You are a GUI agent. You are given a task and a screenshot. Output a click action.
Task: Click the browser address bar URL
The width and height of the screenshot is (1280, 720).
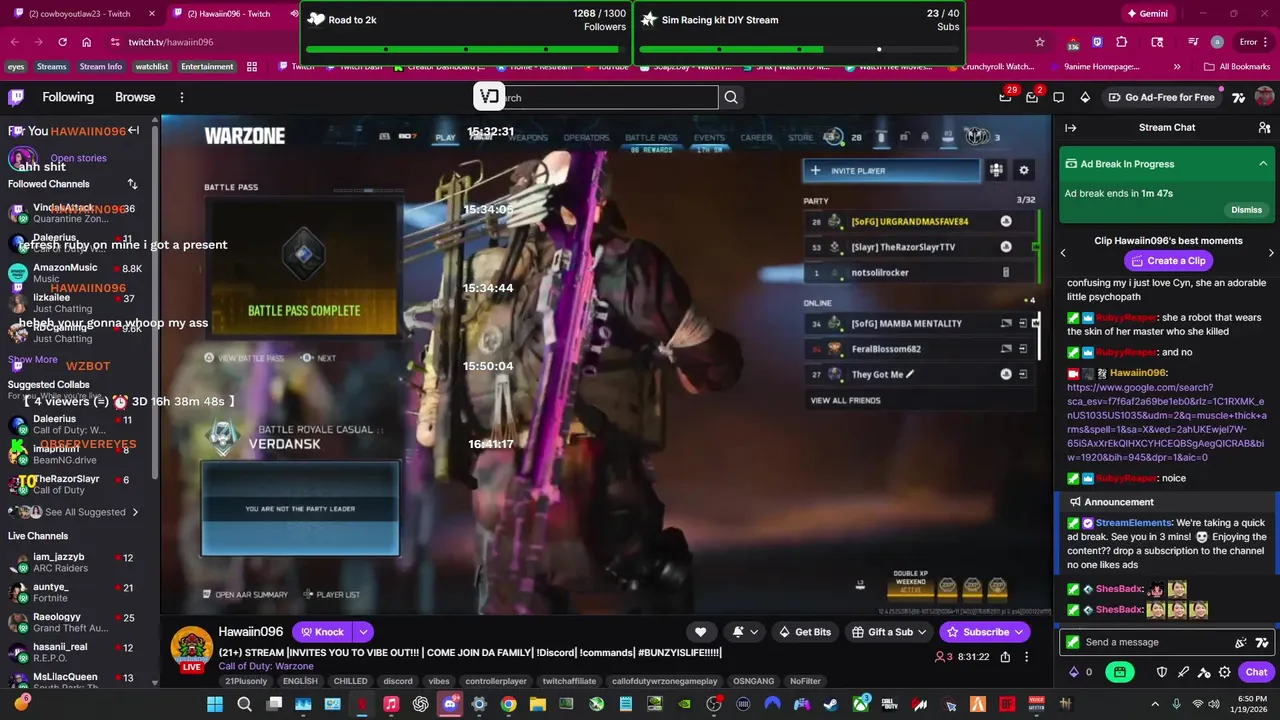[x=171, y=42]
